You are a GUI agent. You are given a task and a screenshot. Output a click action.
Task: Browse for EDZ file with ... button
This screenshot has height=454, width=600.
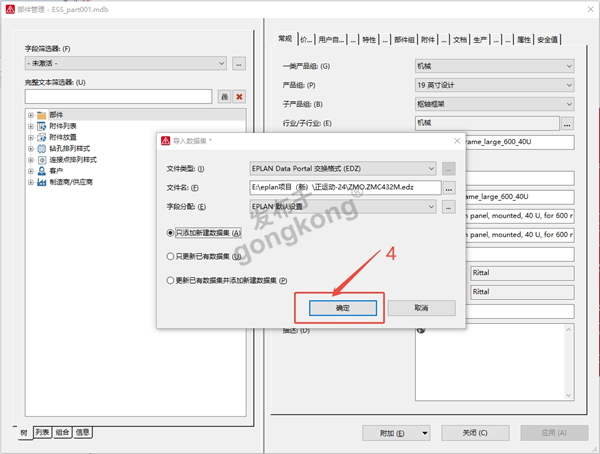449,188
